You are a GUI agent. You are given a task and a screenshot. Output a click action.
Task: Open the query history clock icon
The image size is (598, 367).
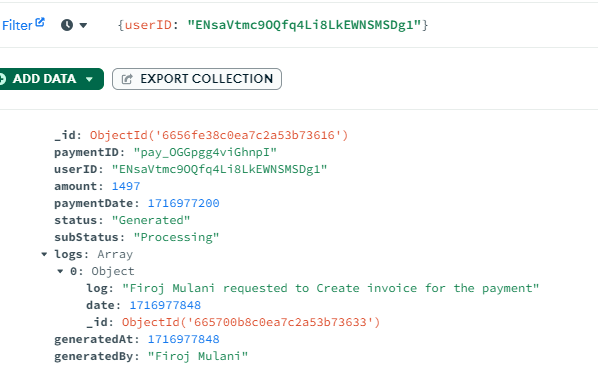click(67, 25)
